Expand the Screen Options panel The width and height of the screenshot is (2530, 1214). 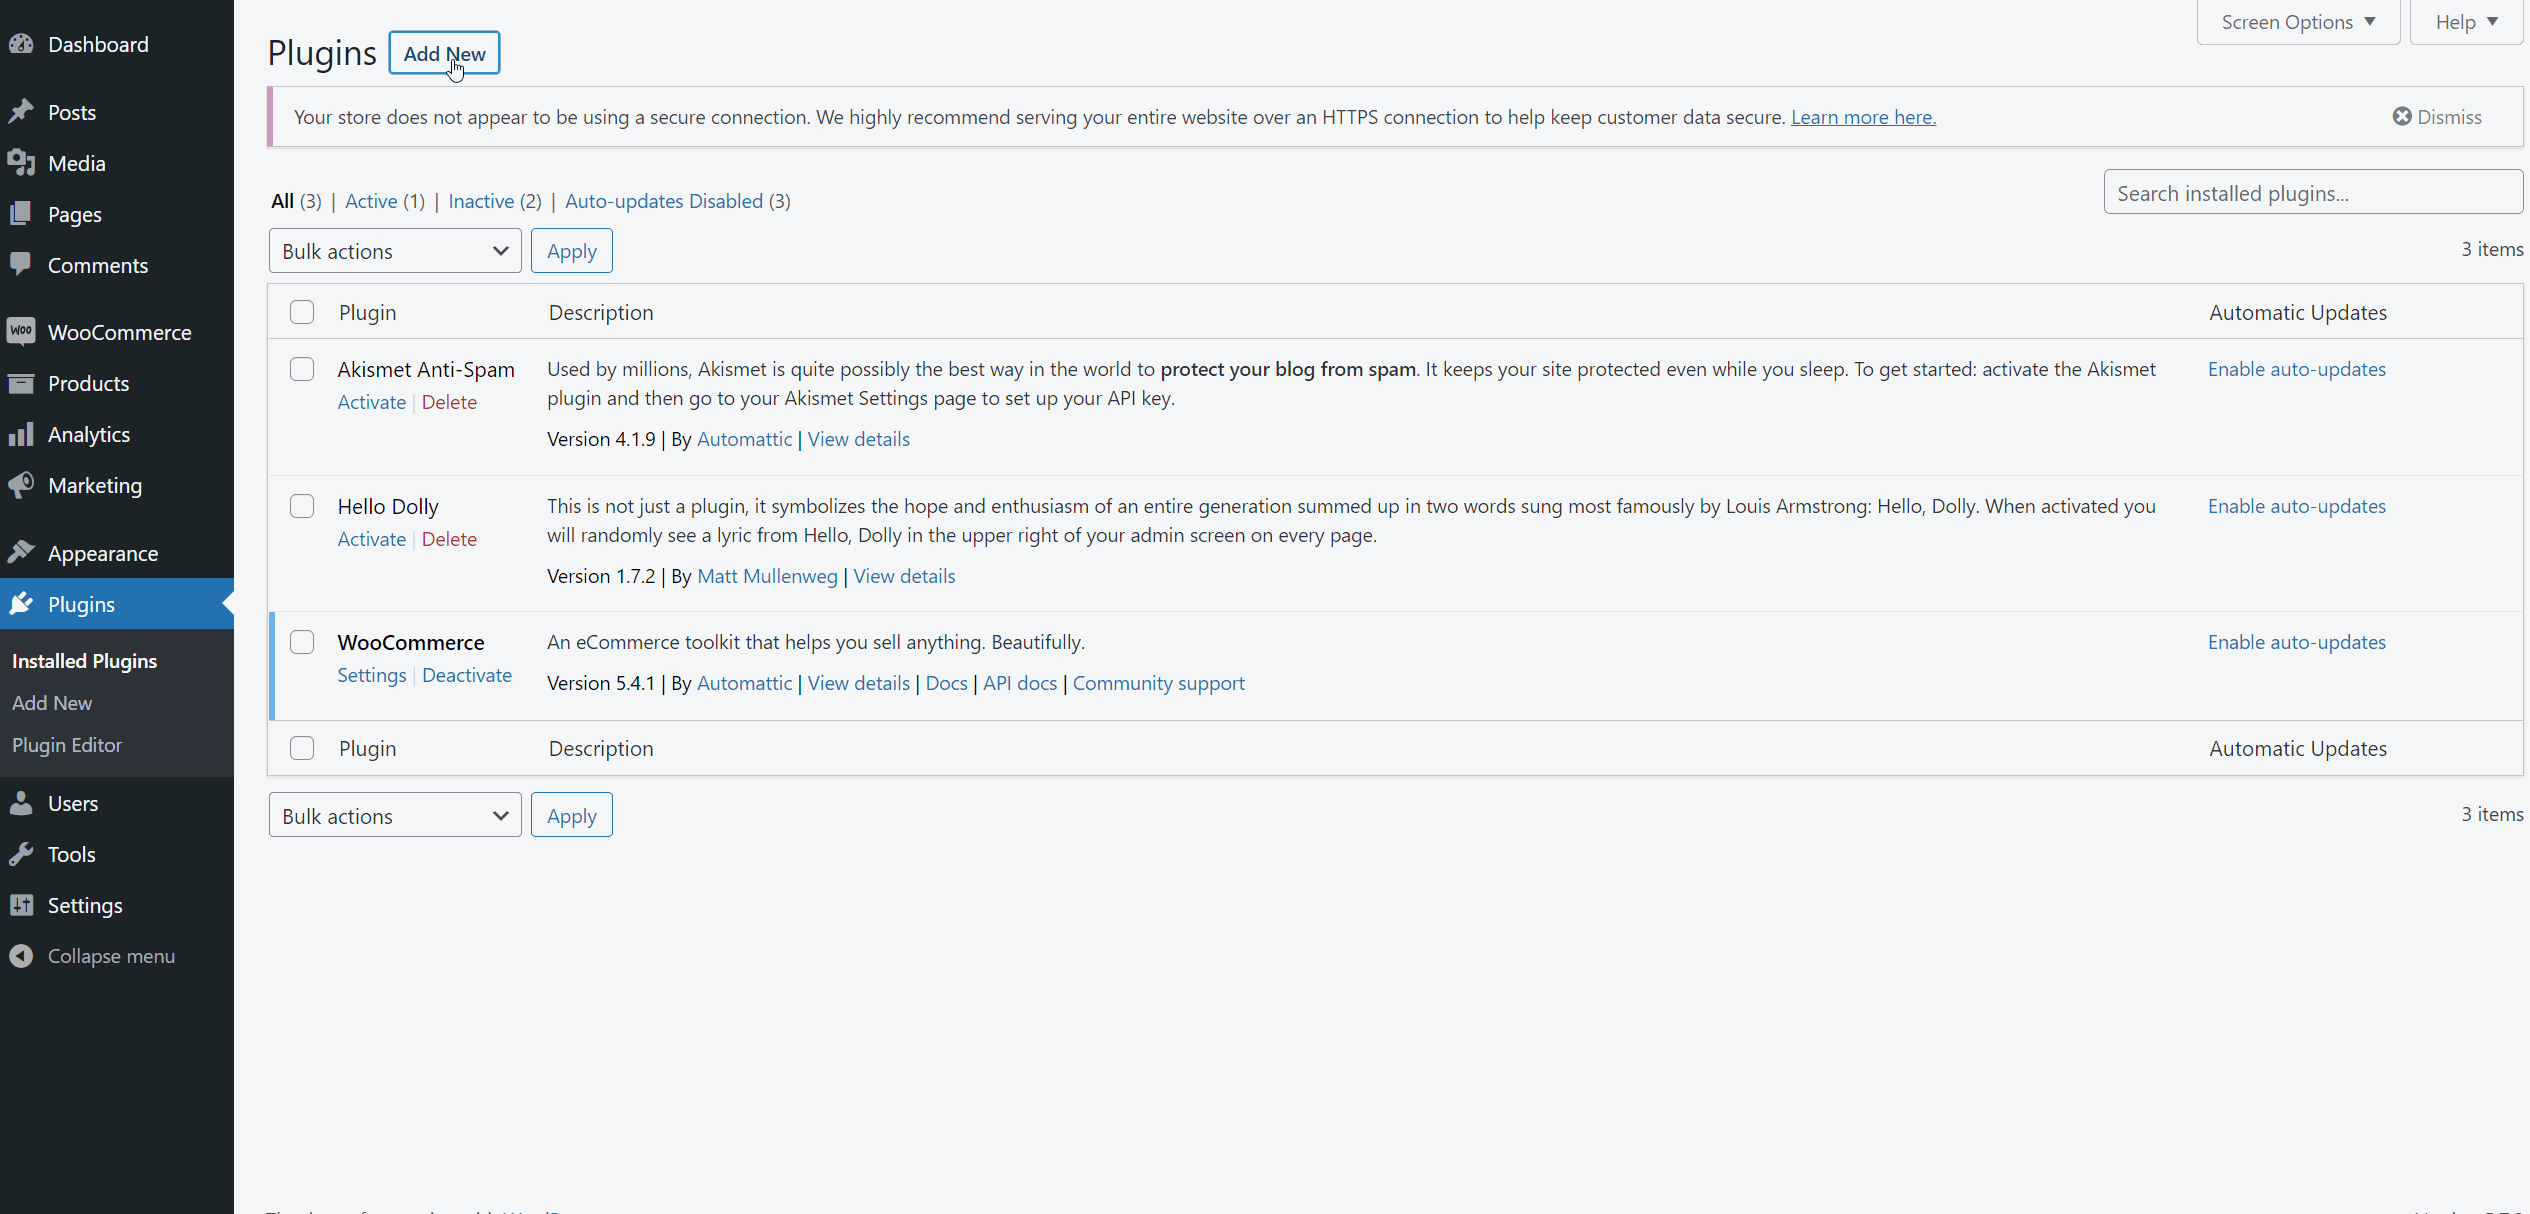pyautogui.click(x=2298, y=22)
